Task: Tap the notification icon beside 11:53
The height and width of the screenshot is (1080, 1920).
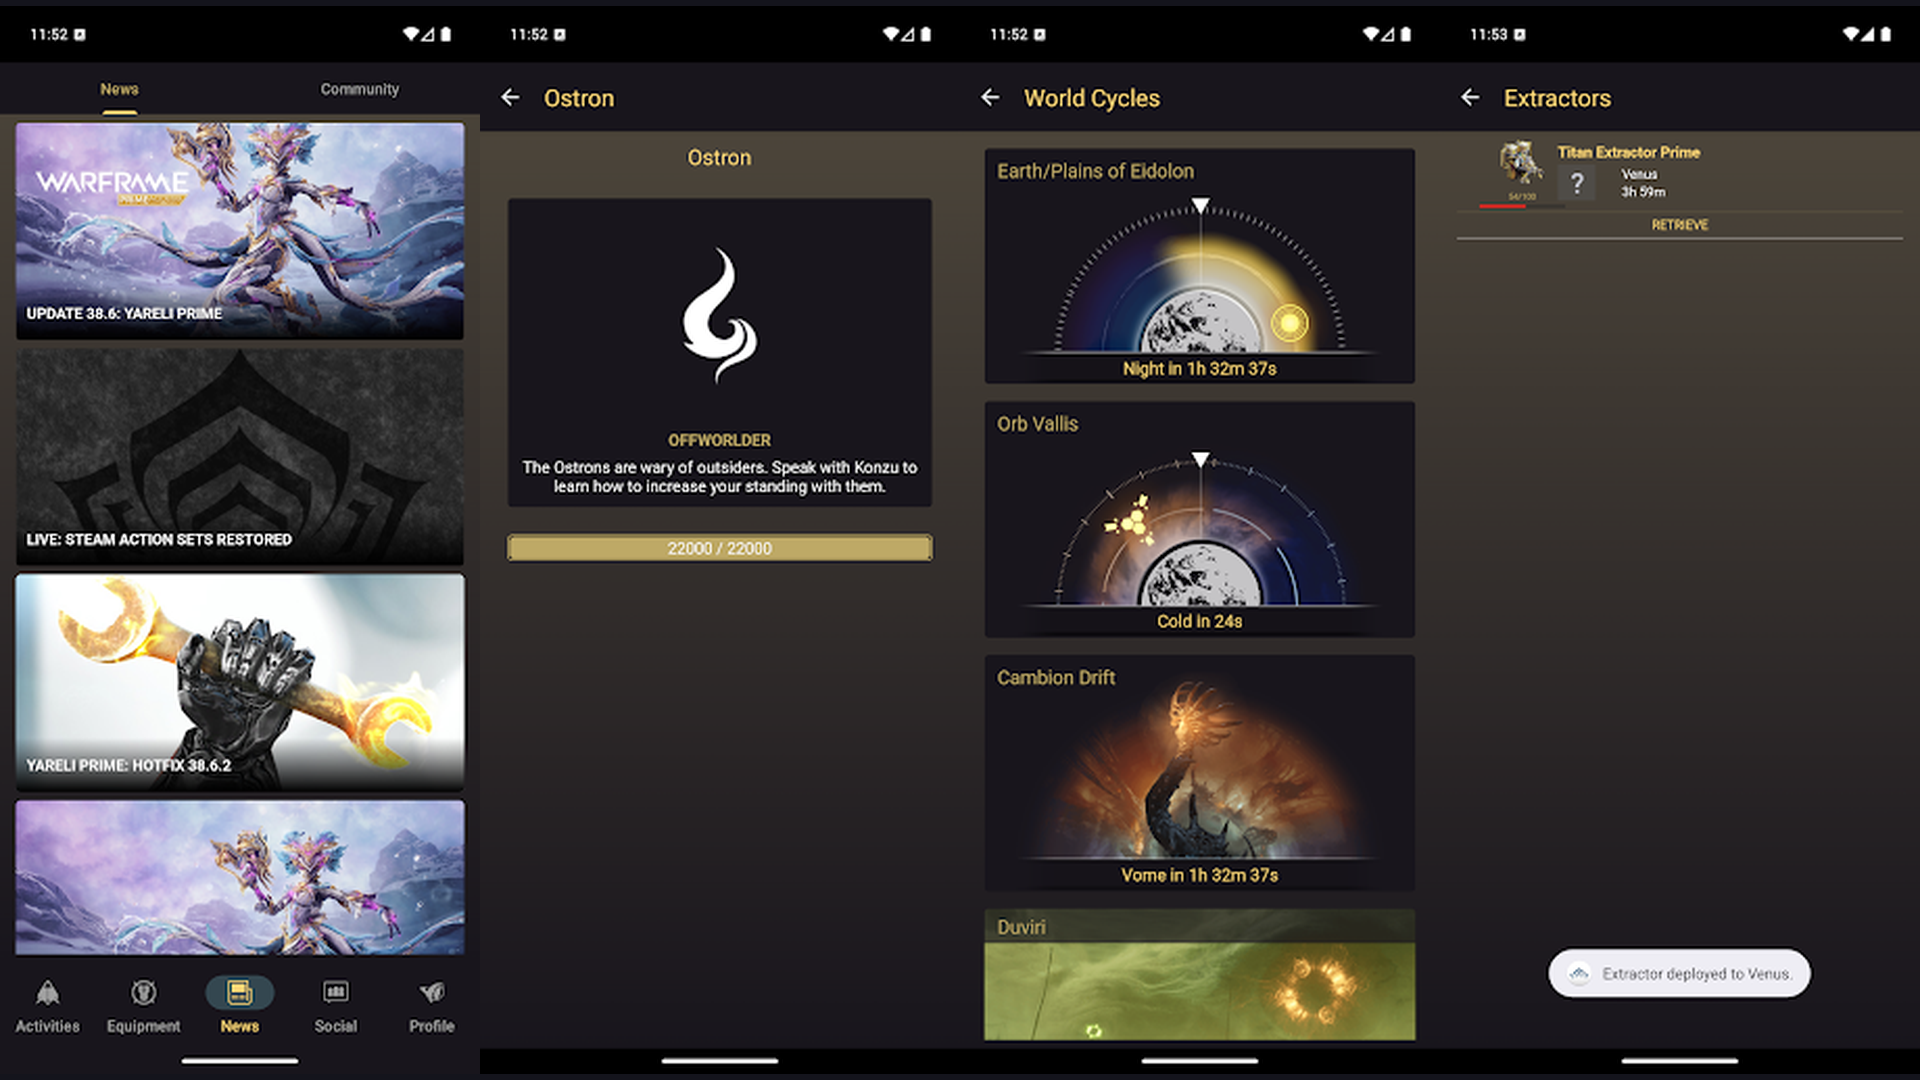Action: [1520, 34]
